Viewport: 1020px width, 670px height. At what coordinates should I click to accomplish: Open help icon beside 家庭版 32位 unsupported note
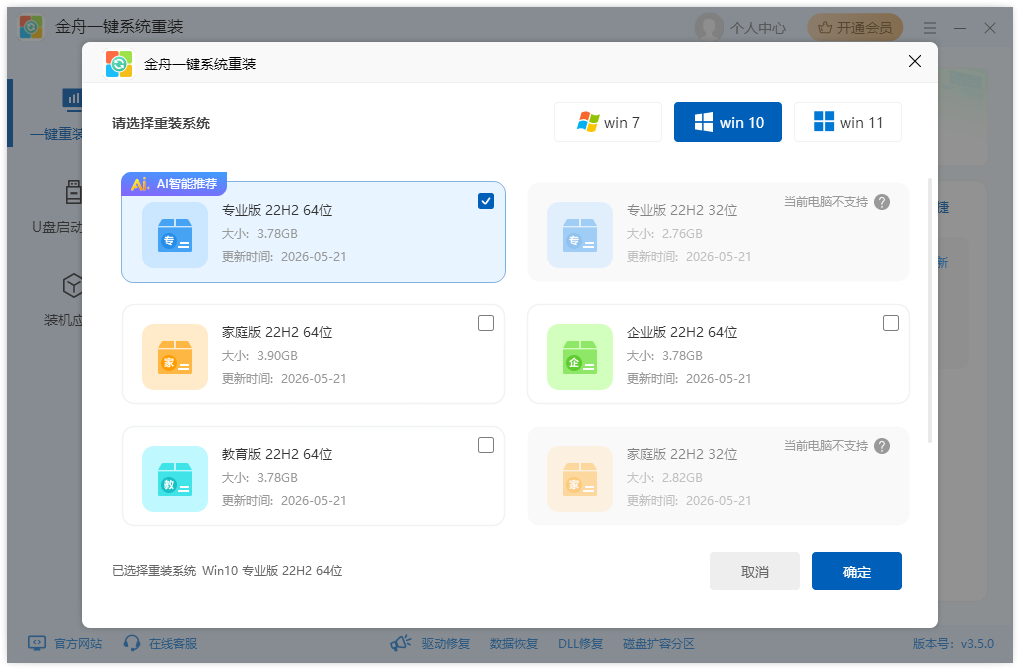[882, 446]
